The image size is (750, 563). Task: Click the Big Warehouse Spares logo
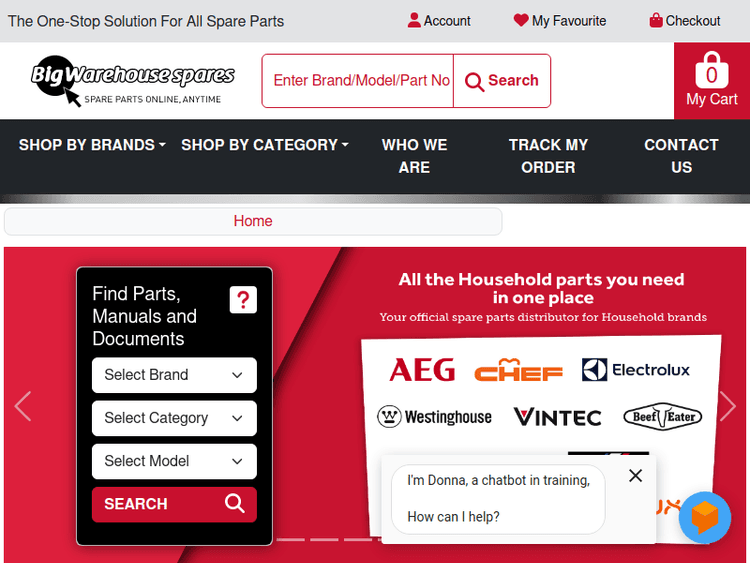pyautogui.click(x=132, y=80)
